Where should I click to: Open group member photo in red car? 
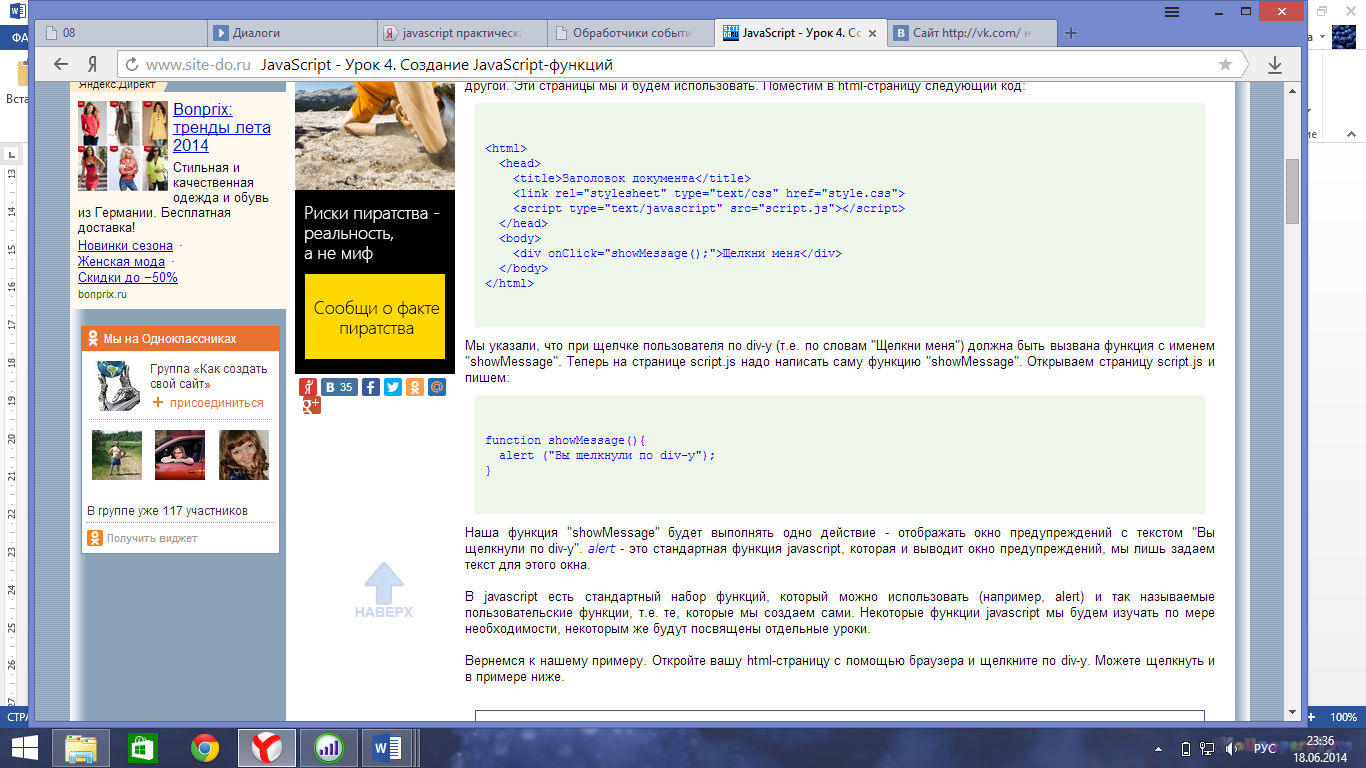coord(180,455)
